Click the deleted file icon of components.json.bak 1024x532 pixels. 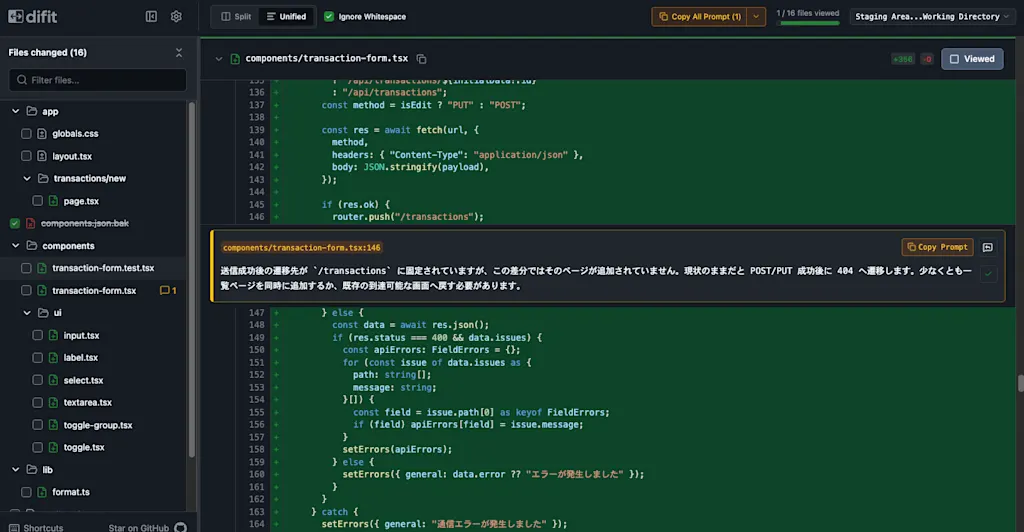click(x=31, y=223)
